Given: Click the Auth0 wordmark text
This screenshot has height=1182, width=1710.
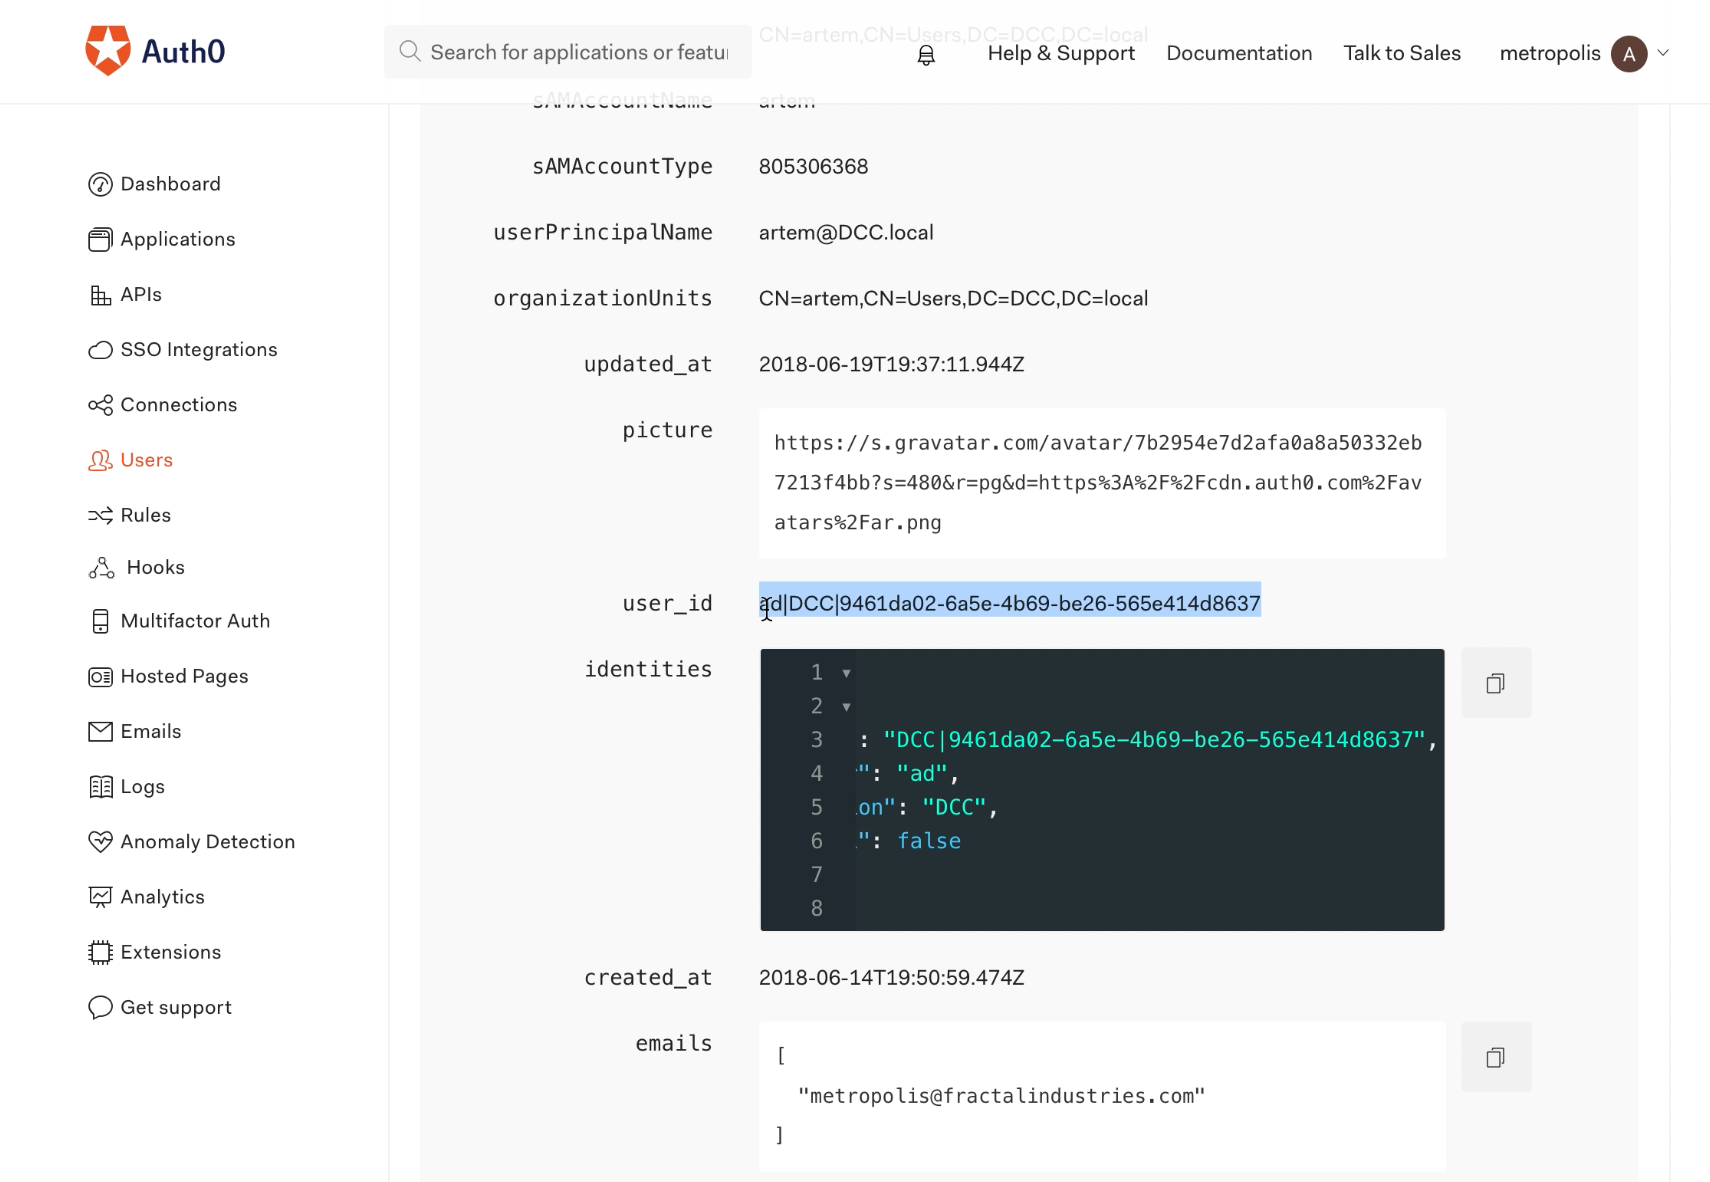Looking at the screenshot, I should click(183, 51).
